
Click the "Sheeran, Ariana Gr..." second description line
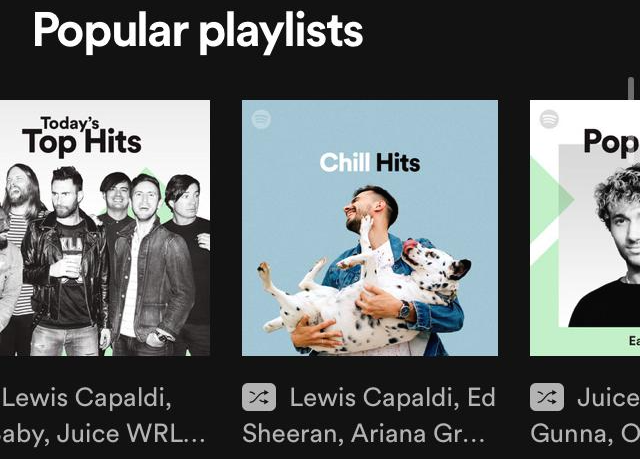click(x=364, y=433)
